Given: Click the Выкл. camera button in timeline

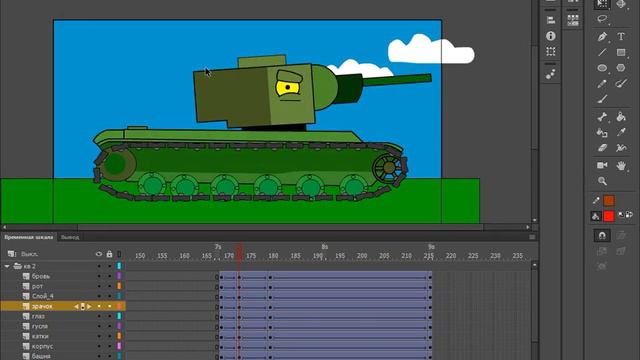Looking at the screenshot, I should tap(29, 254).
